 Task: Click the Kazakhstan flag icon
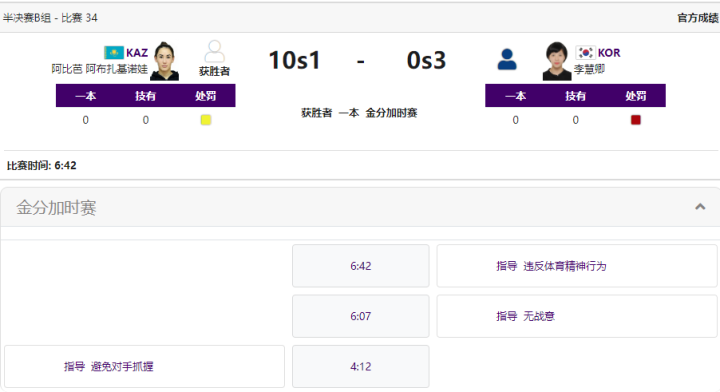(x=113, y=52)
